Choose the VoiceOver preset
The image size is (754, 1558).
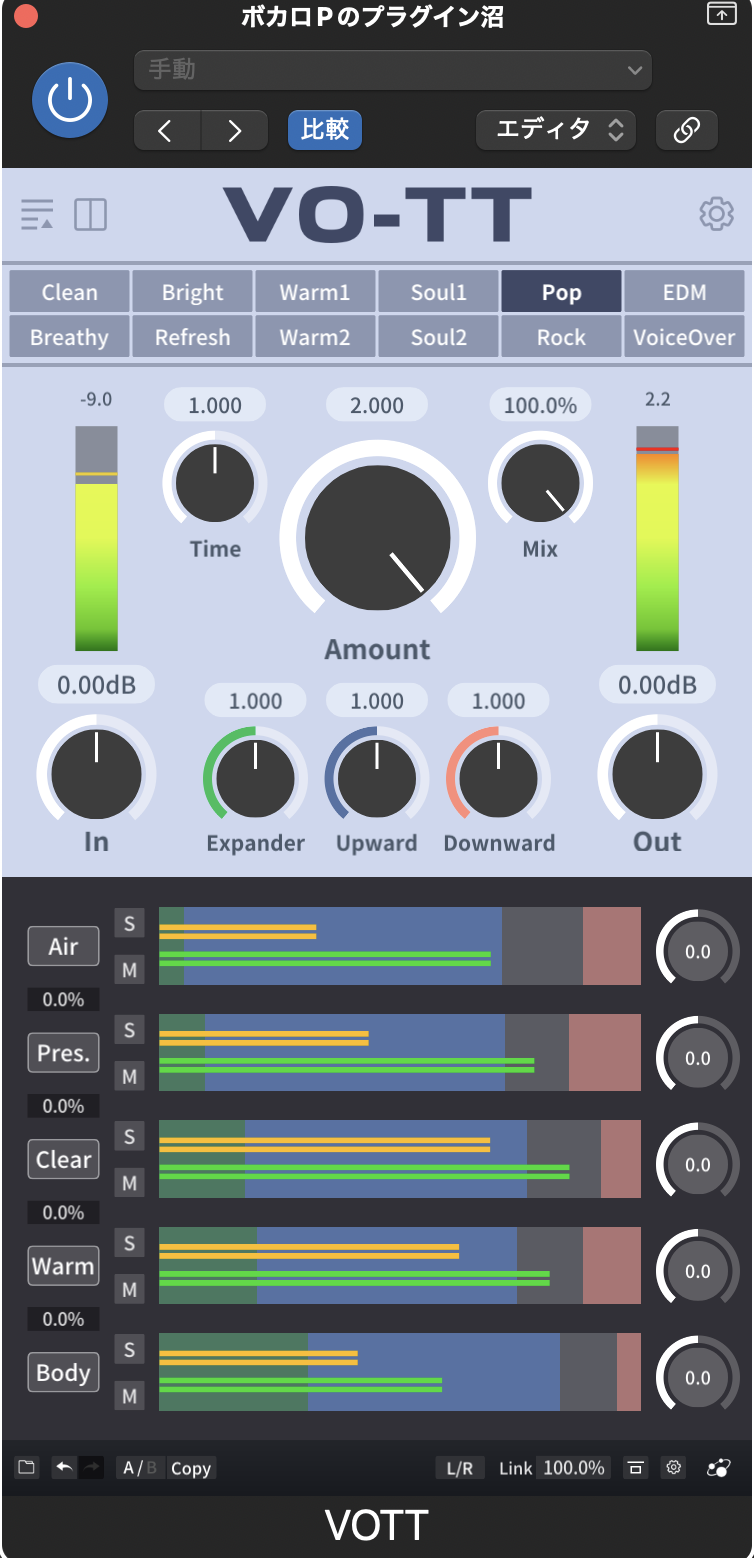coord(684,337)
